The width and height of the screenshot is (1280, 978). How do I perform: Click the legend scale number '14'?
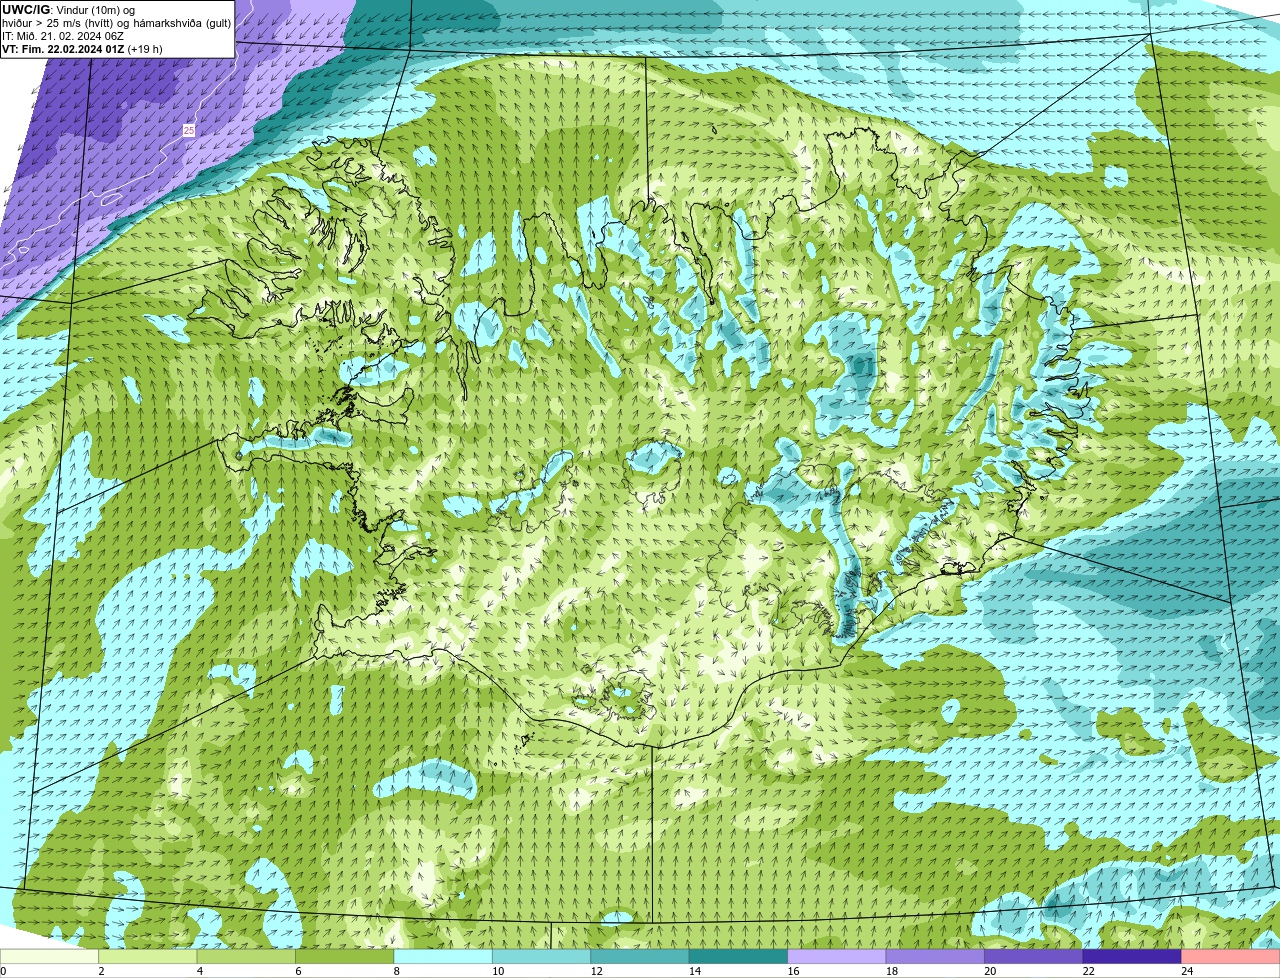pyautogui.click(x=695, y=971)
